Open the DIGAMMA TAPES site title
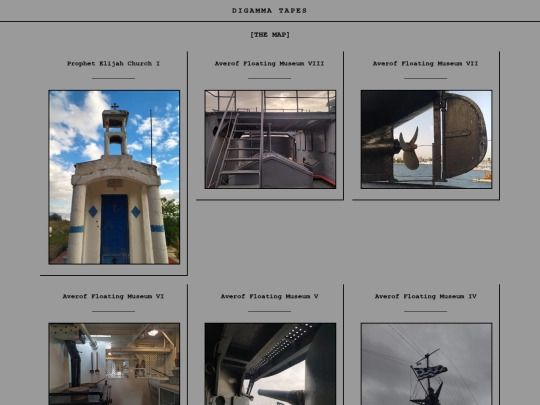 269,11
